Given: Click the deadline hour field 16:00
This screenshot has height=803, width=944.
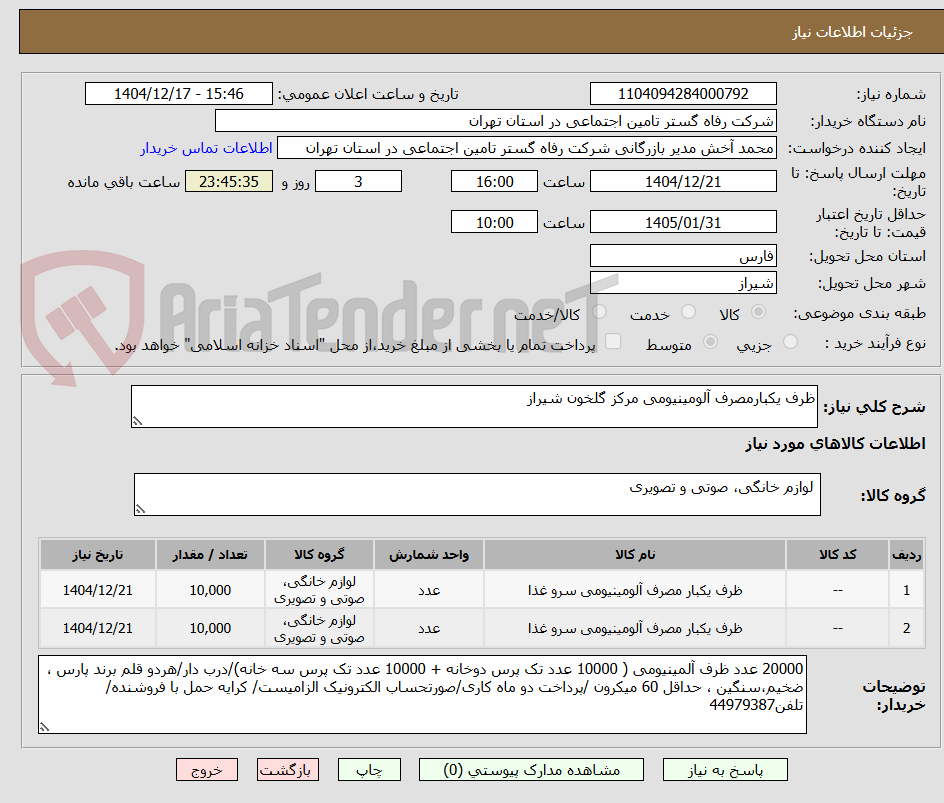Looking at the screenshot, I should coord(494,181).
